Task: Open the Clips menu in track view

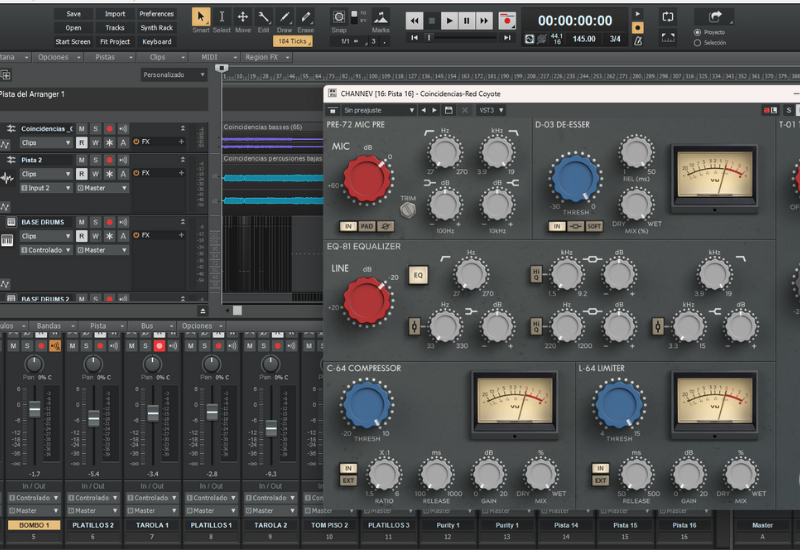Action: 162,57
